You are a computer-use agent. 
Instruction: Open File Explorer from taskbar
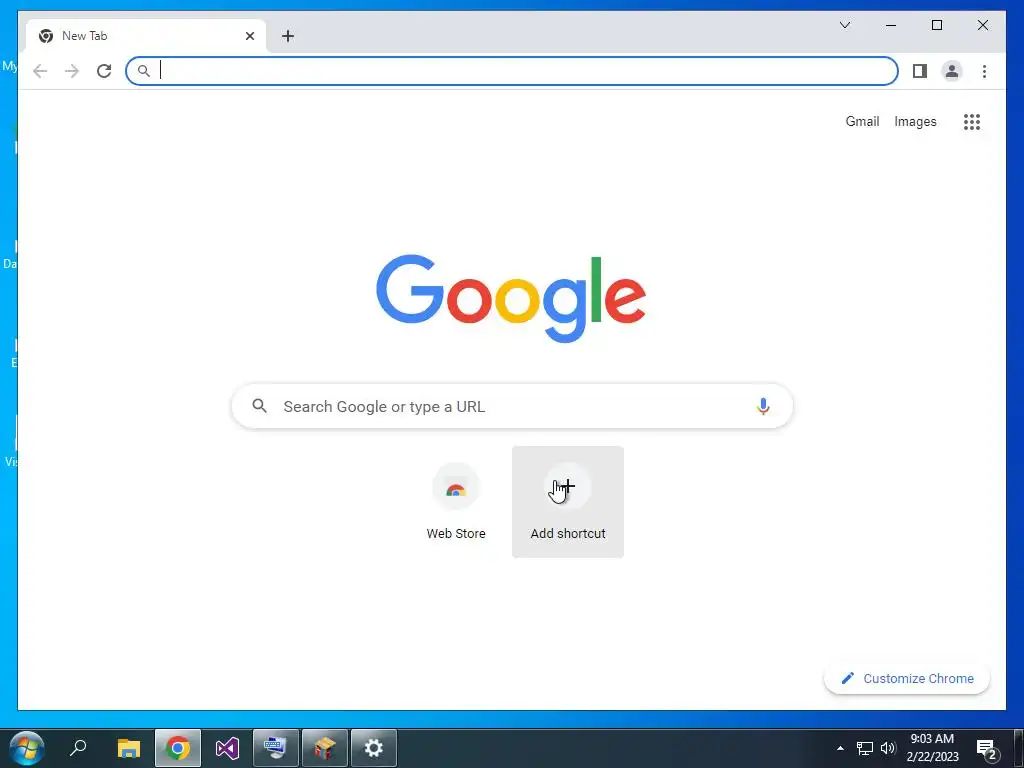pos(129,748)
